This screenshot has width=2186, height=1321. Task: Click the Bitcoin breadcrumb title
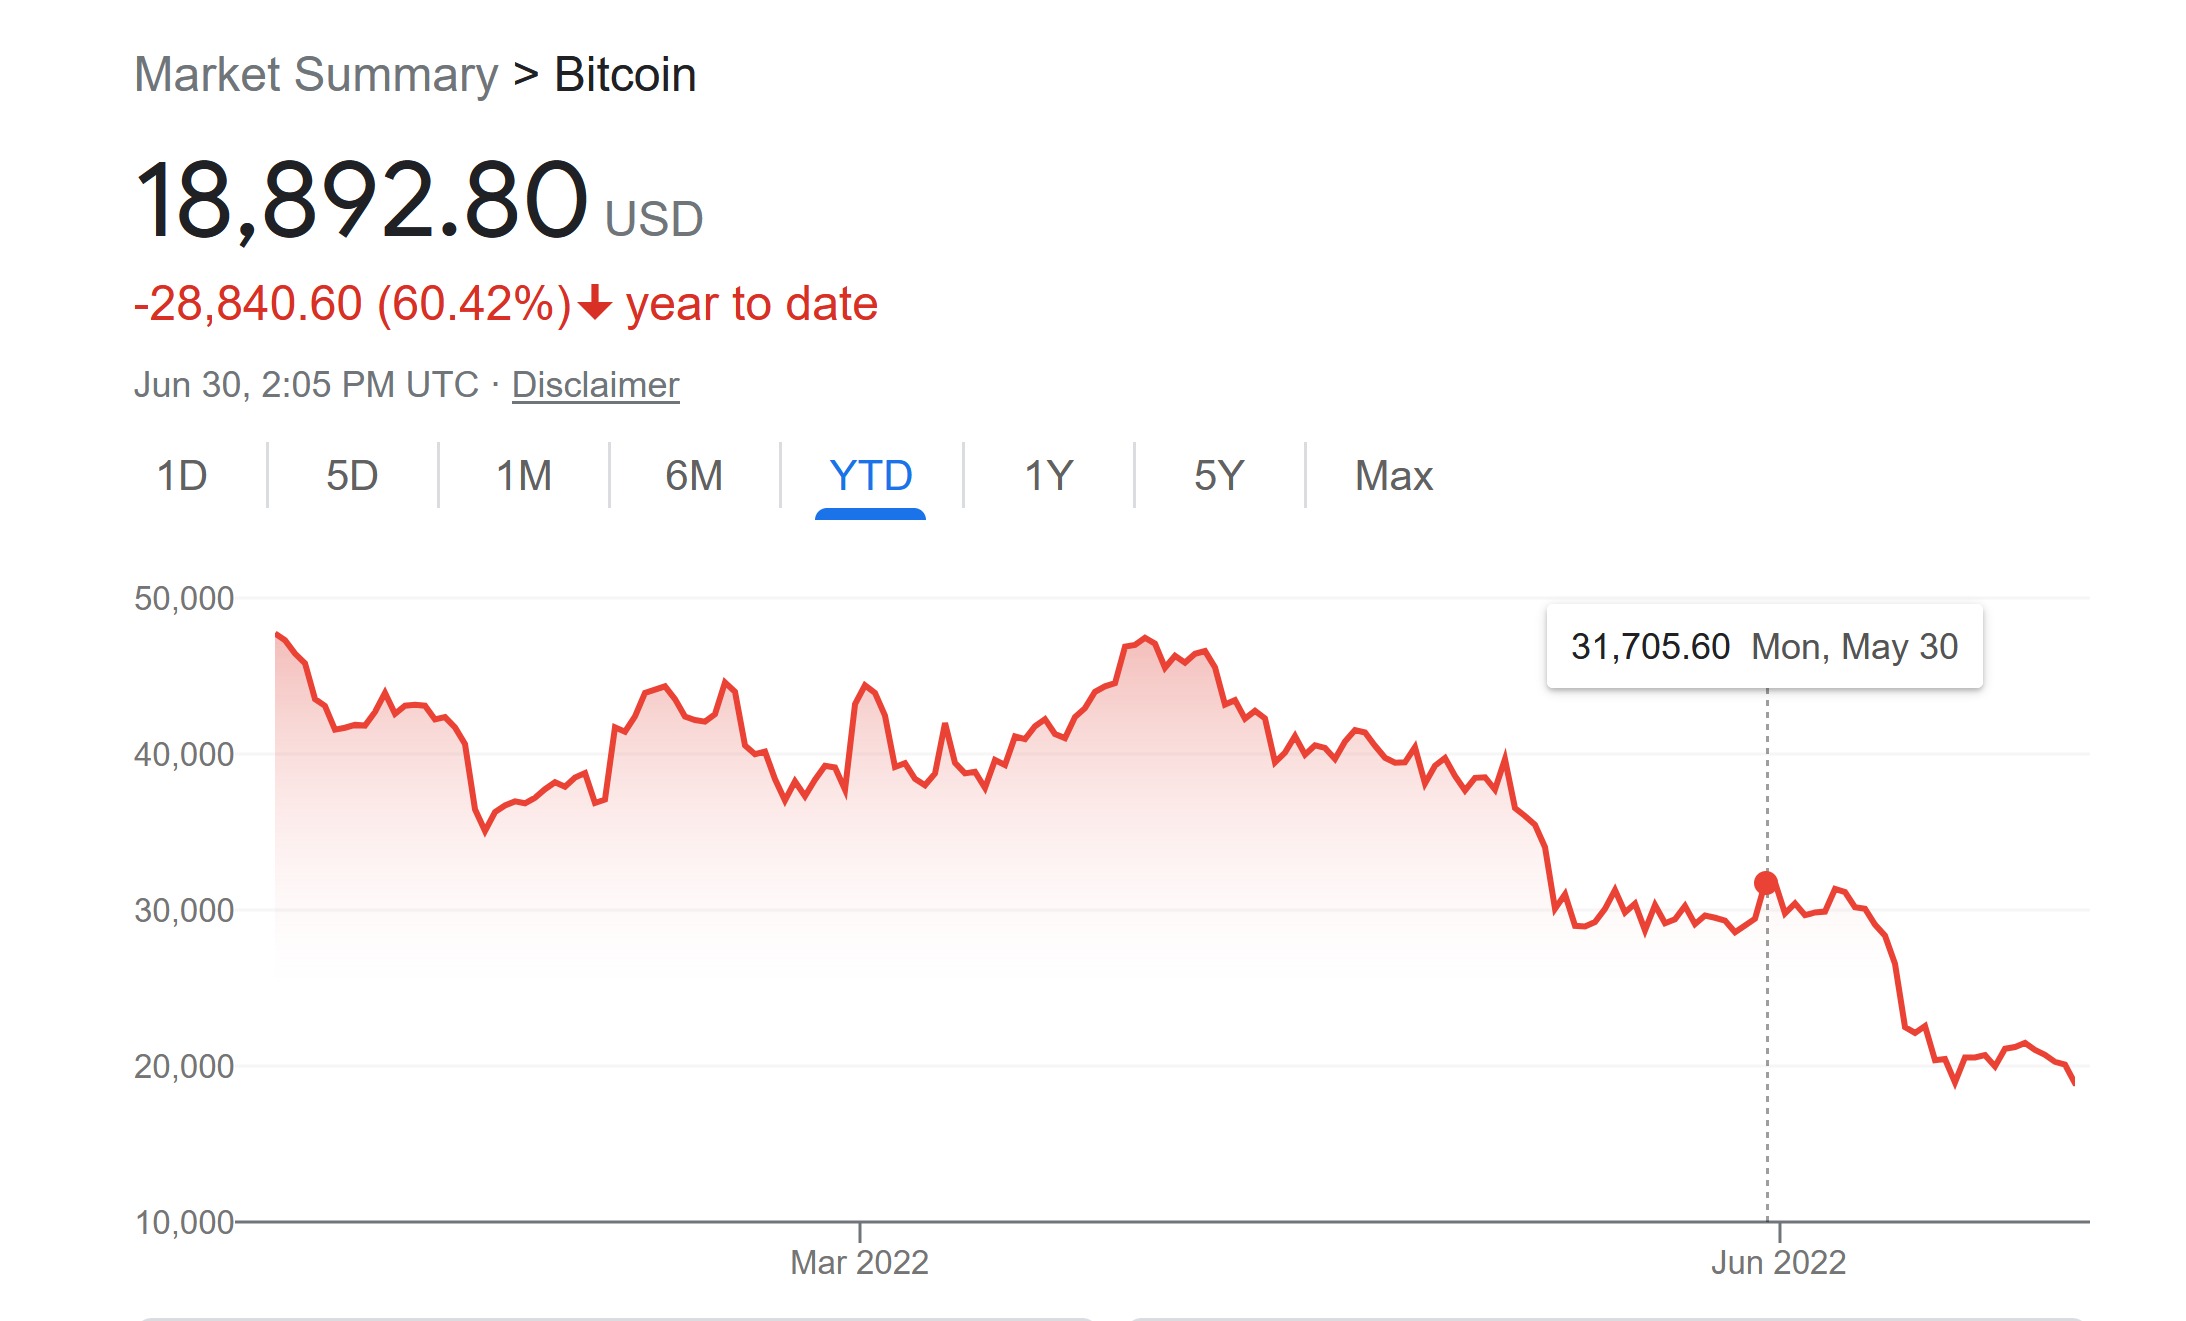click(x=625, y=75)
